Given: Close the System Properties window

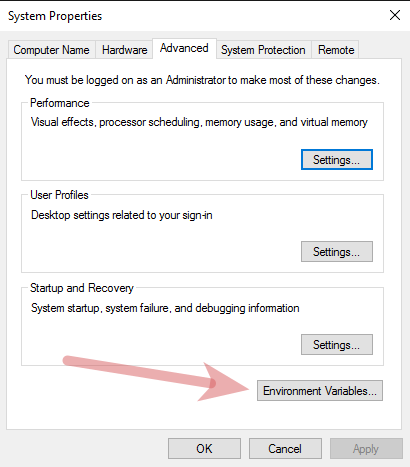Looking at the screenshot, I should click(395, 15).
